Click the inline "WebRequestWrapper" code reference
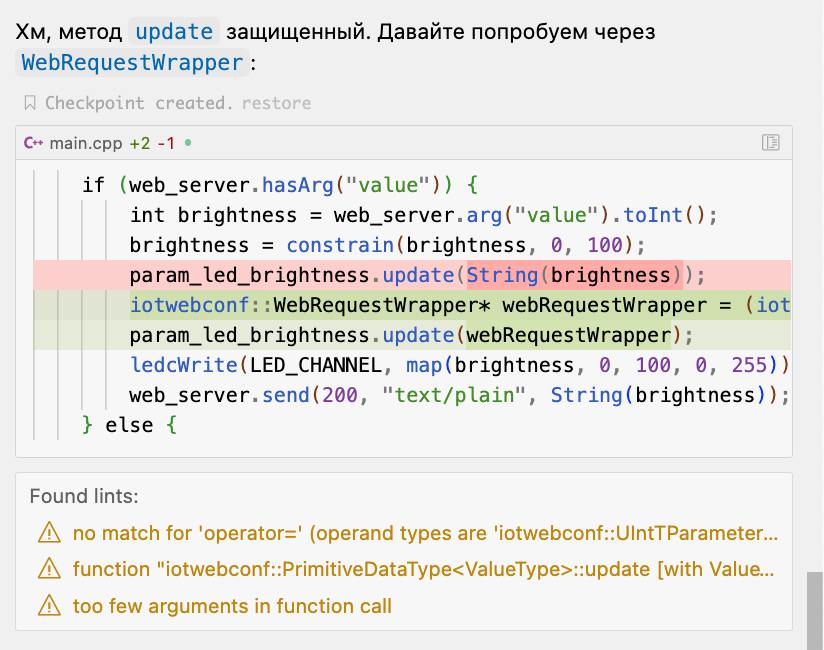The width and height of the screenshot is (824, 650). (x=132, y=63)
